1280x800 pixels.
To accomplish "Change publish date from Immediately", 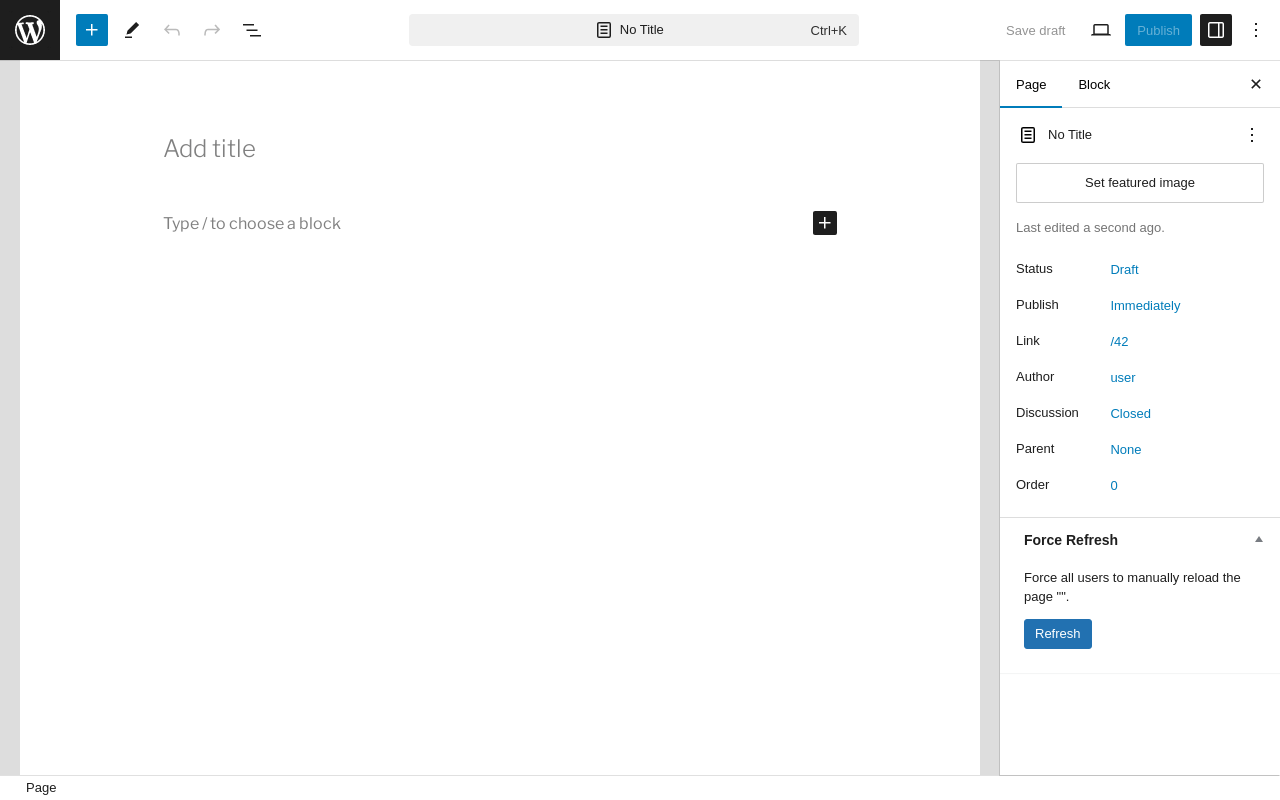I will click(x=1145, y=305).
